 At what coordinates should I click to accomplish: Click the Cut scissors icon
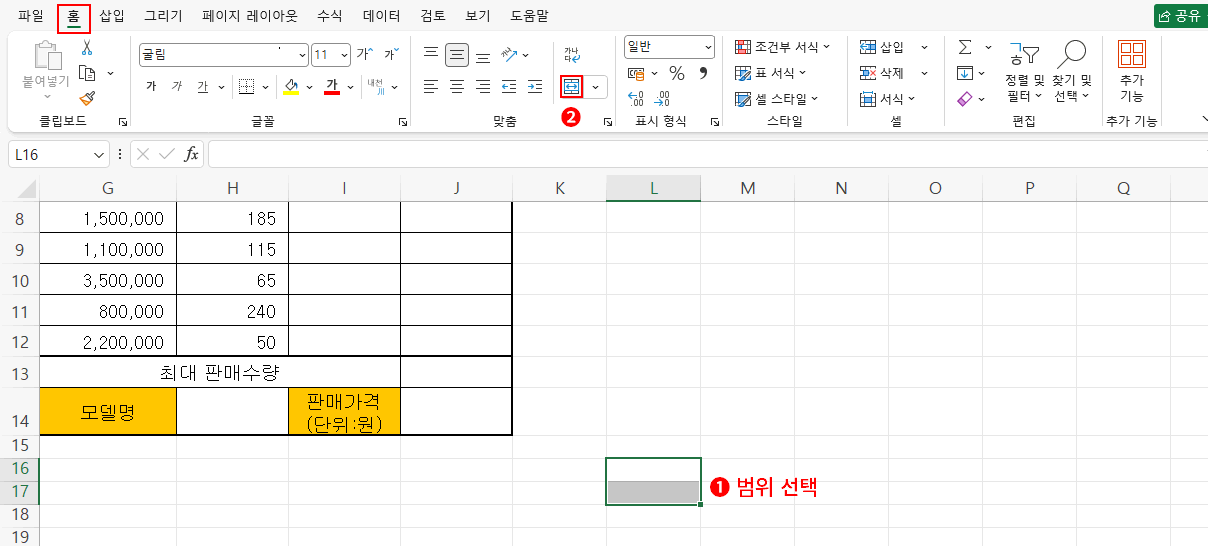pos(87,48)
